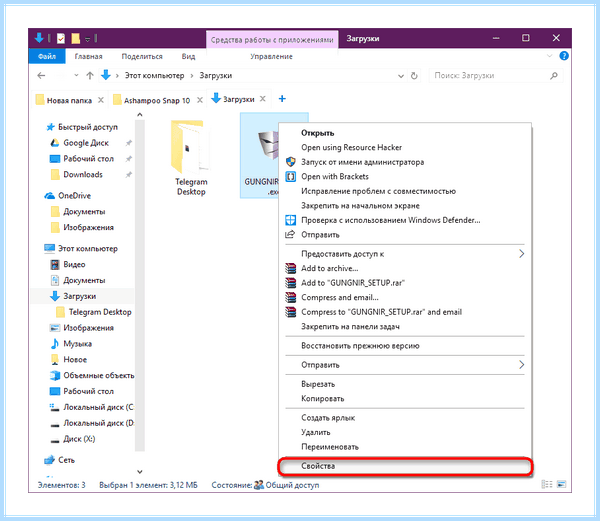Refresh the current folder
This screenshot has height=521, width=600.
[x=414, y=76]
